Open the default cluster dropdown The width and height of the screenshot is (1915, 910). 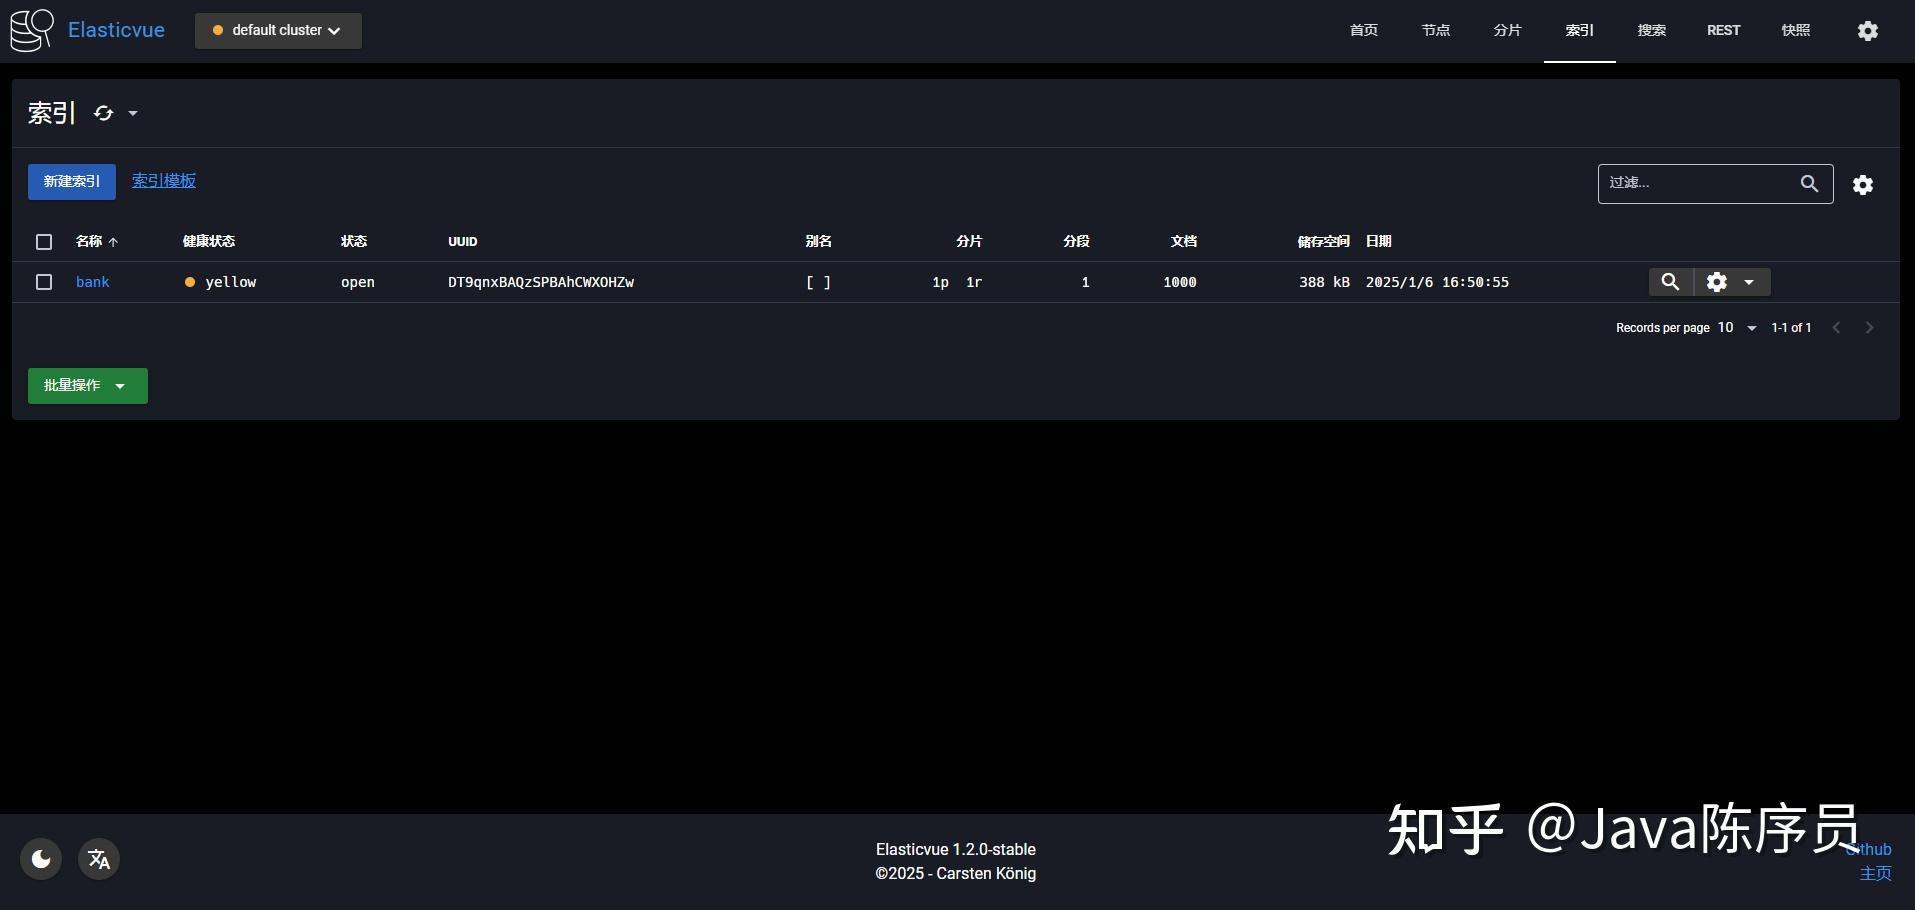coord(277,31)
